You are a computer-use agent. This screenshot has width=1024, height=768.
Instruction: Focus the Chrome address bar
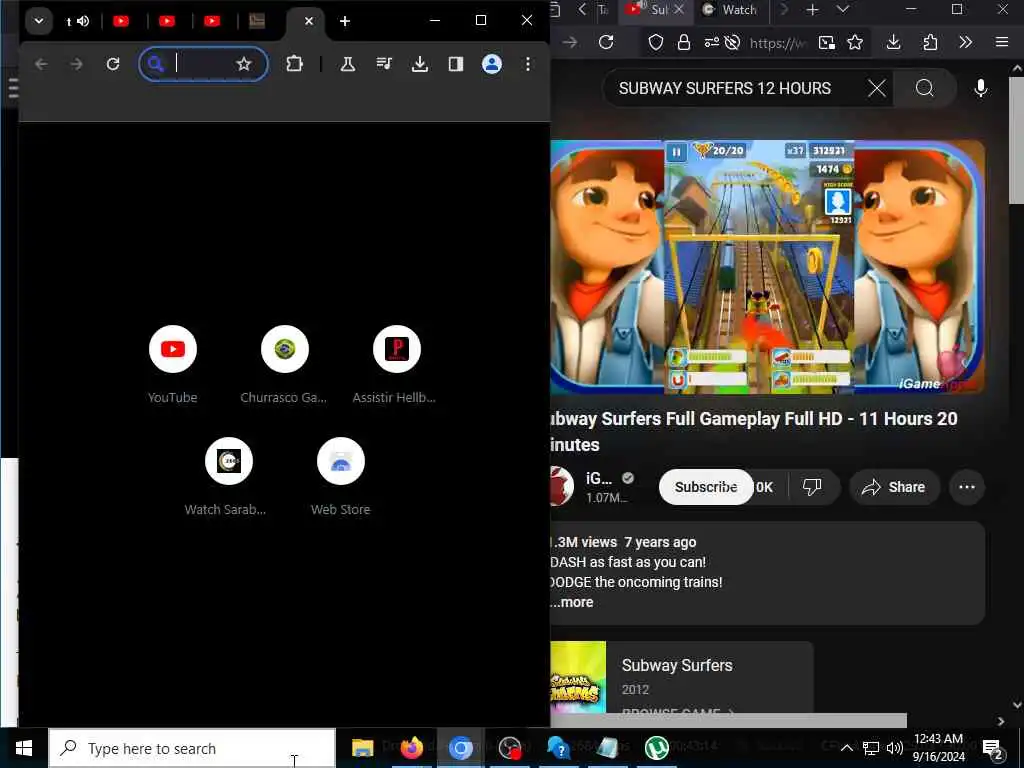point(203,64)
